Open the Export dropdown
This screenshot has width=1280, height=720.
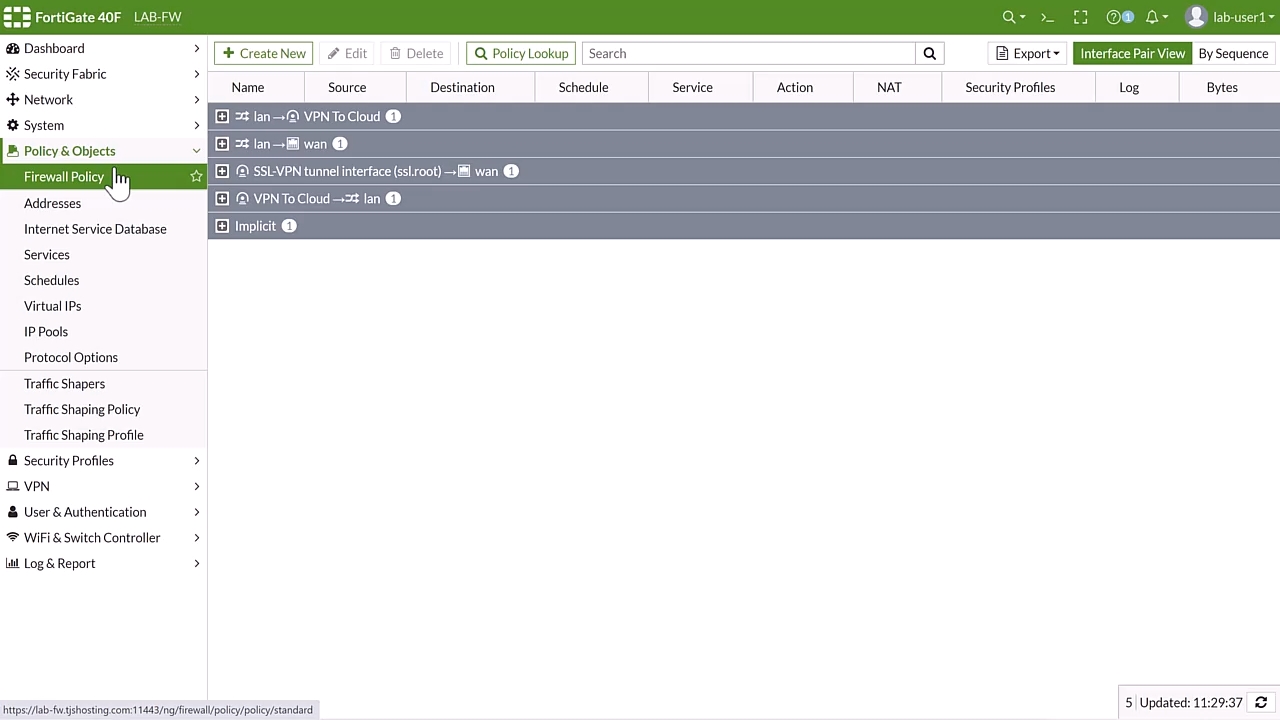coord(1027,54)
